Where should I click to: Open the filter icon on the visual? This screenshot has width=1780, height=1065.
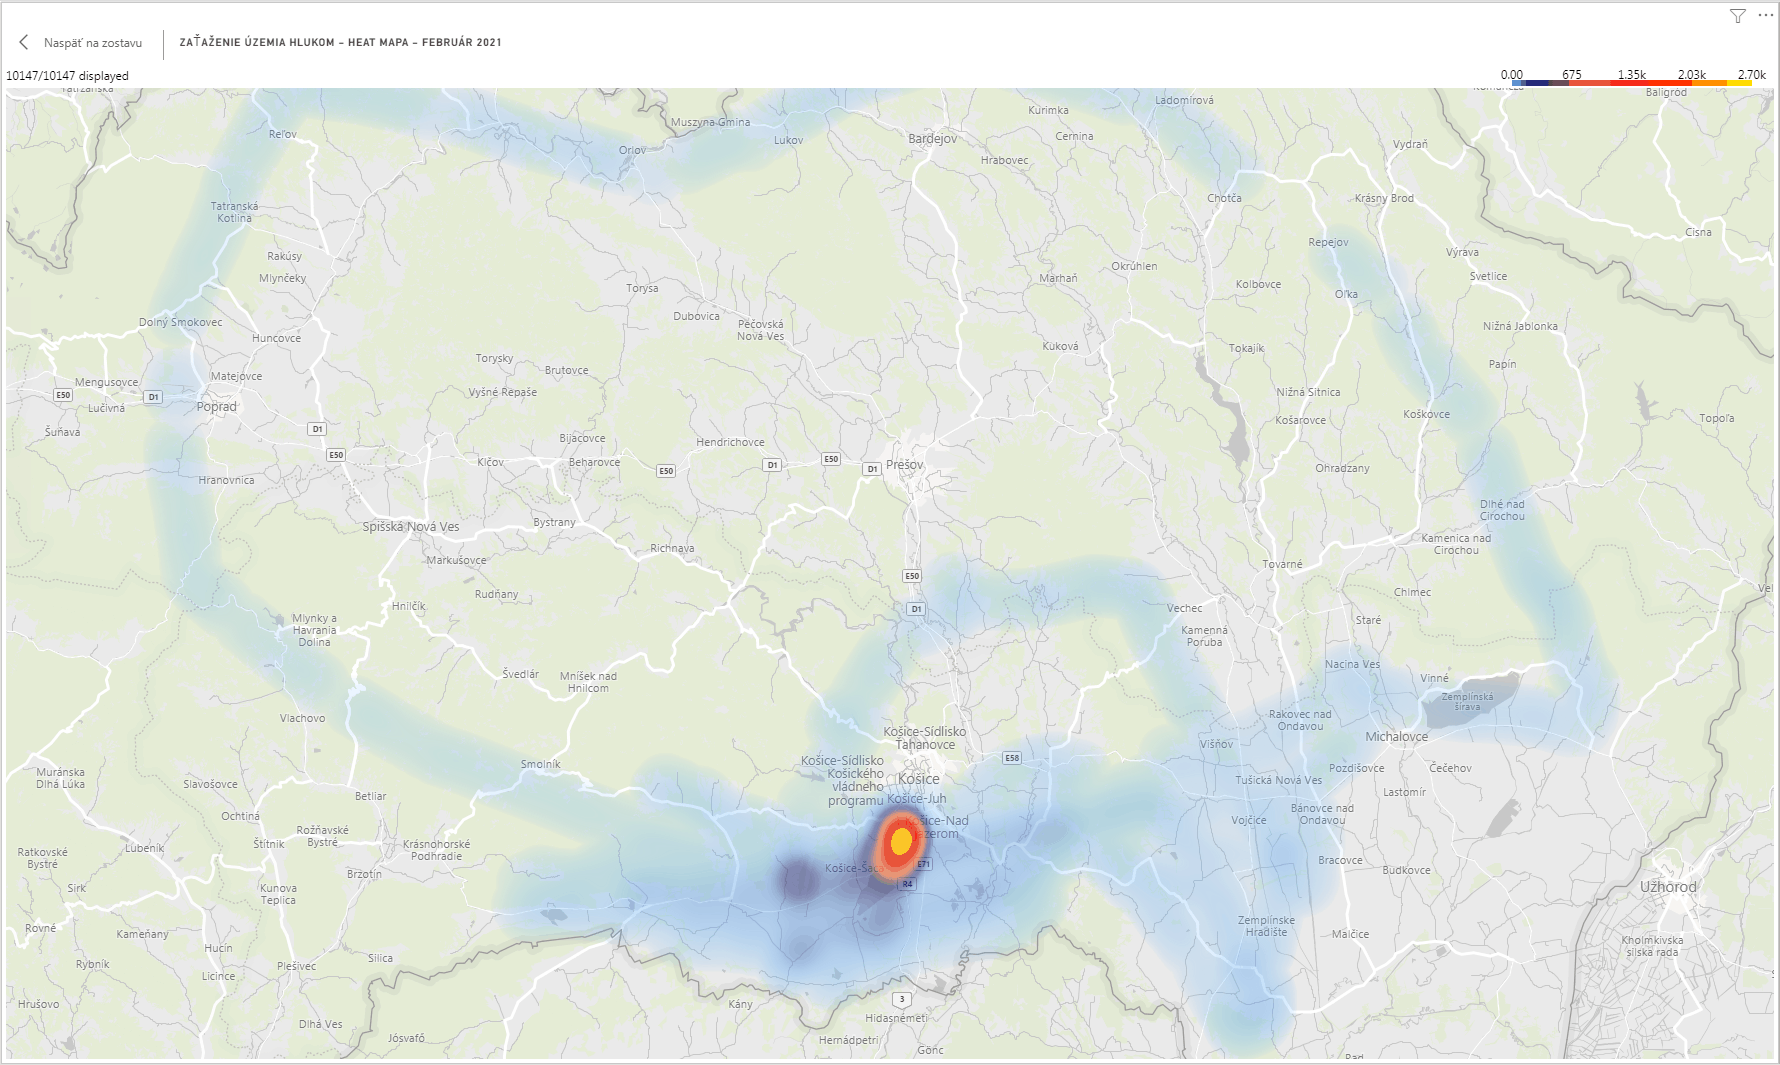(x=1738, y=16)
